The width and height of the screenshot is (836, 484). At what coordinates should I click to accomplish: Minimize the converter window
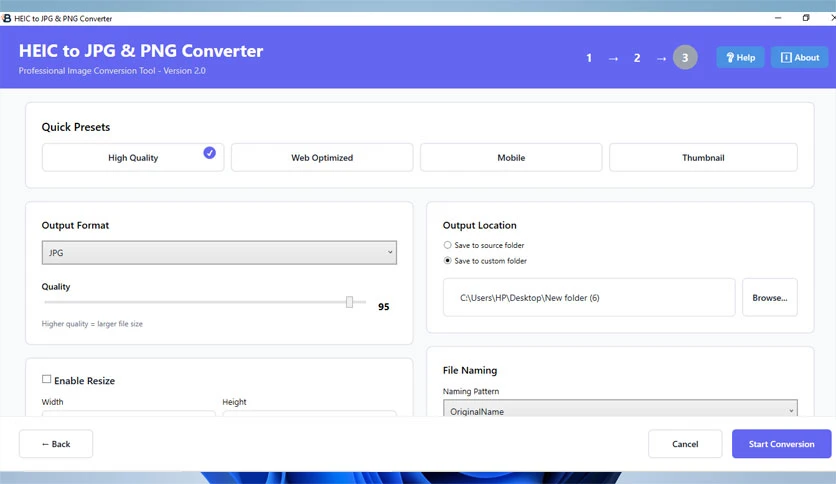(x=778, y=18)
